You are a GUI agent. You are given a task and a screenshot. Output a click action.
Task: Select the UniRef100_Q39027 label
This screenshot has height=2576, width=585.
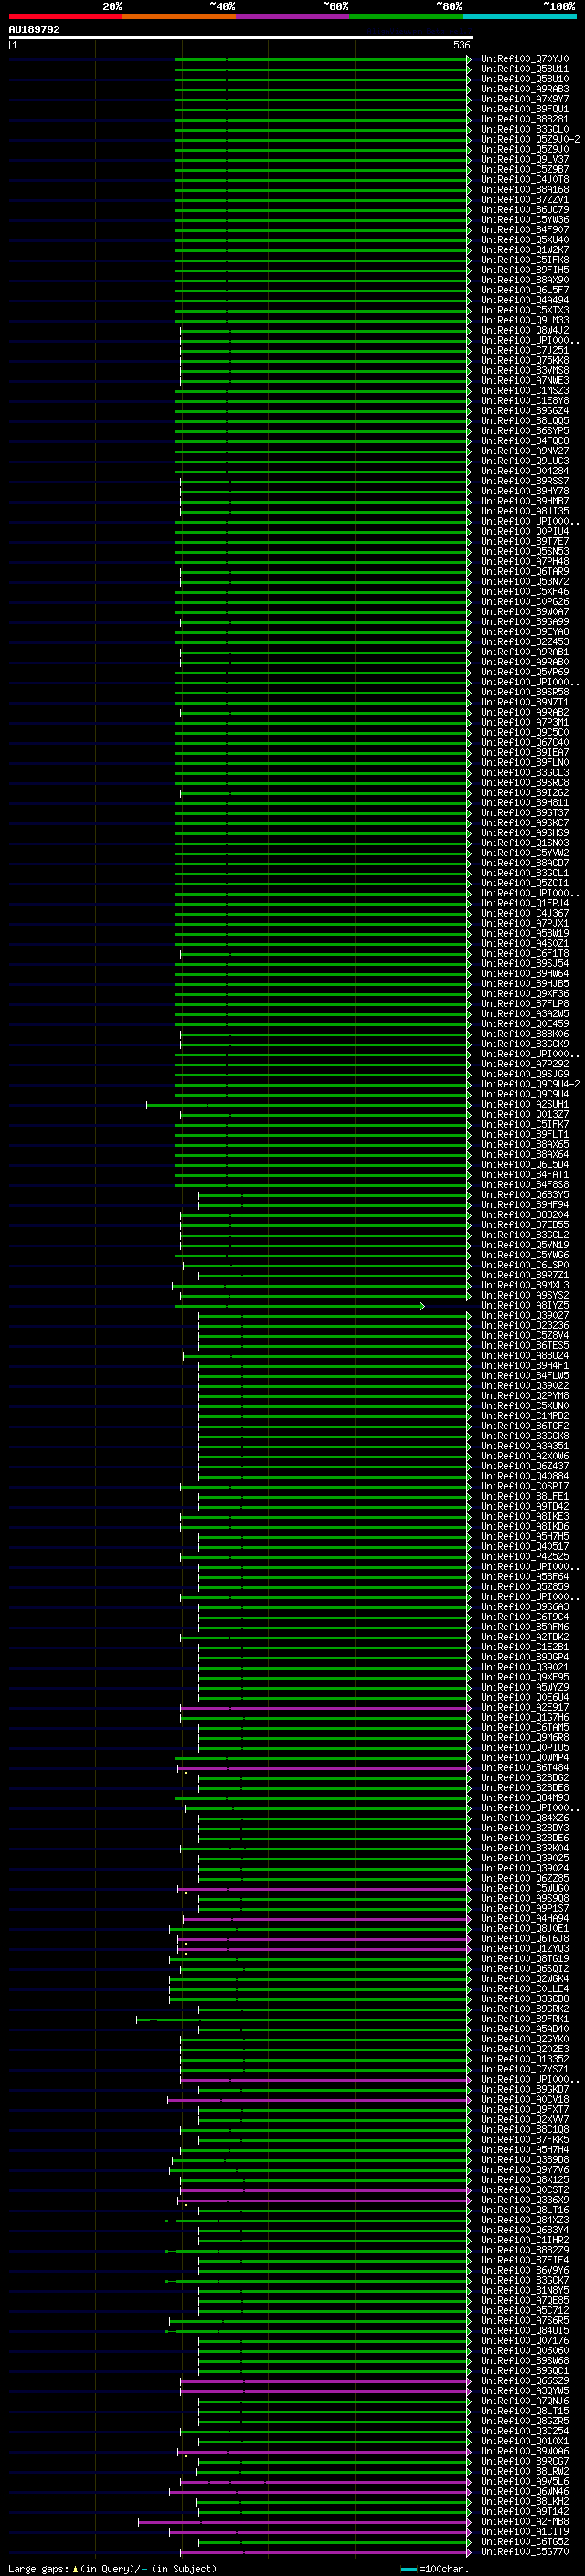point(524,1316)
